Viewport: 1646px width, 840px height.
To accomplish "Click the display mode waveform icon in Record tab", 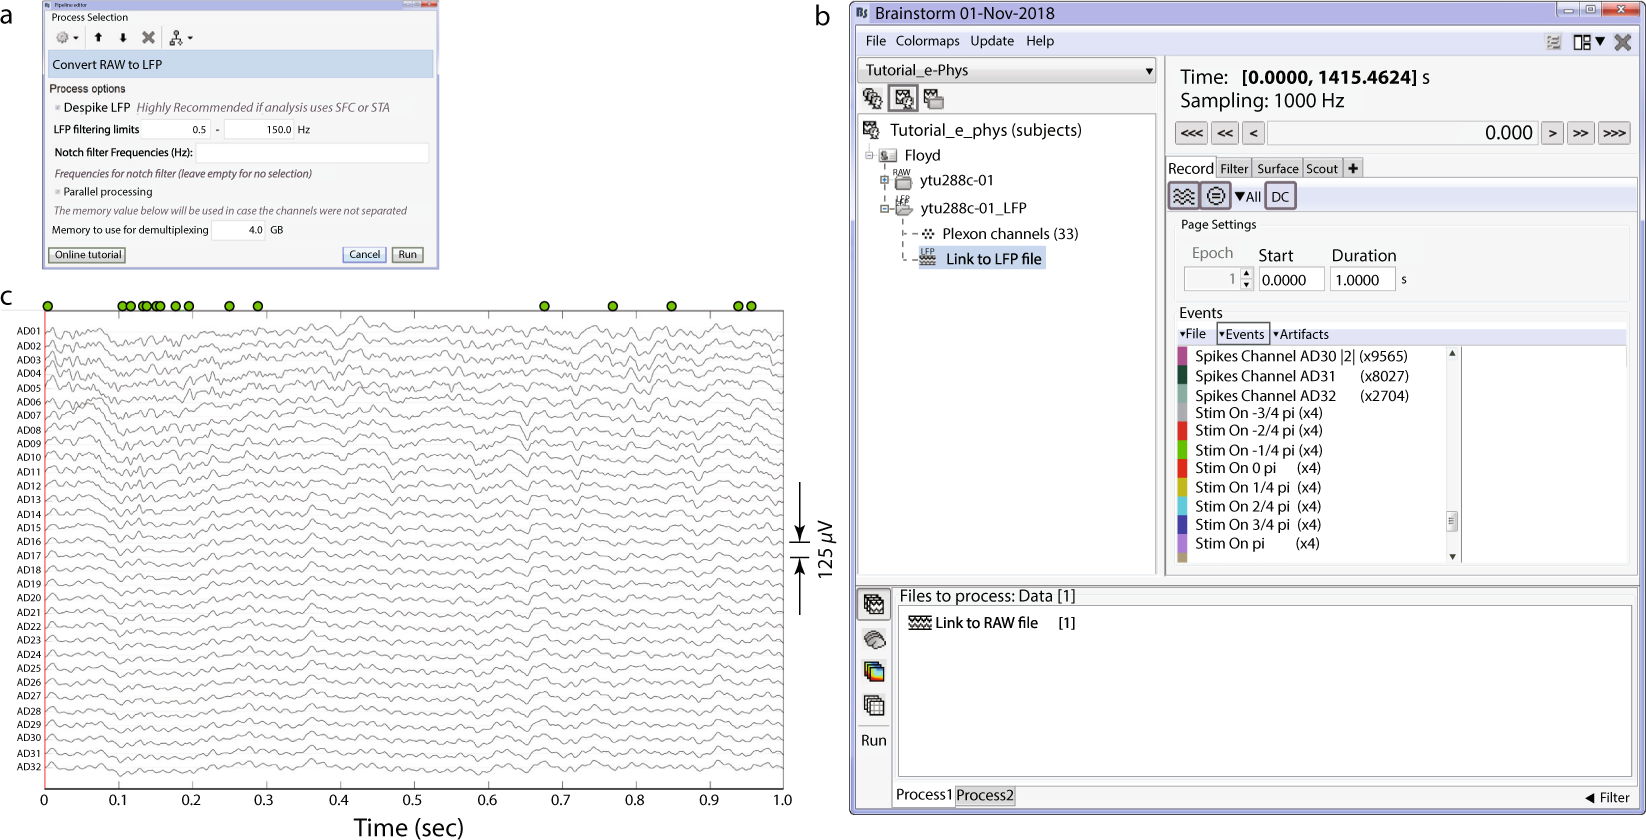I will [x=1184, y=196].
